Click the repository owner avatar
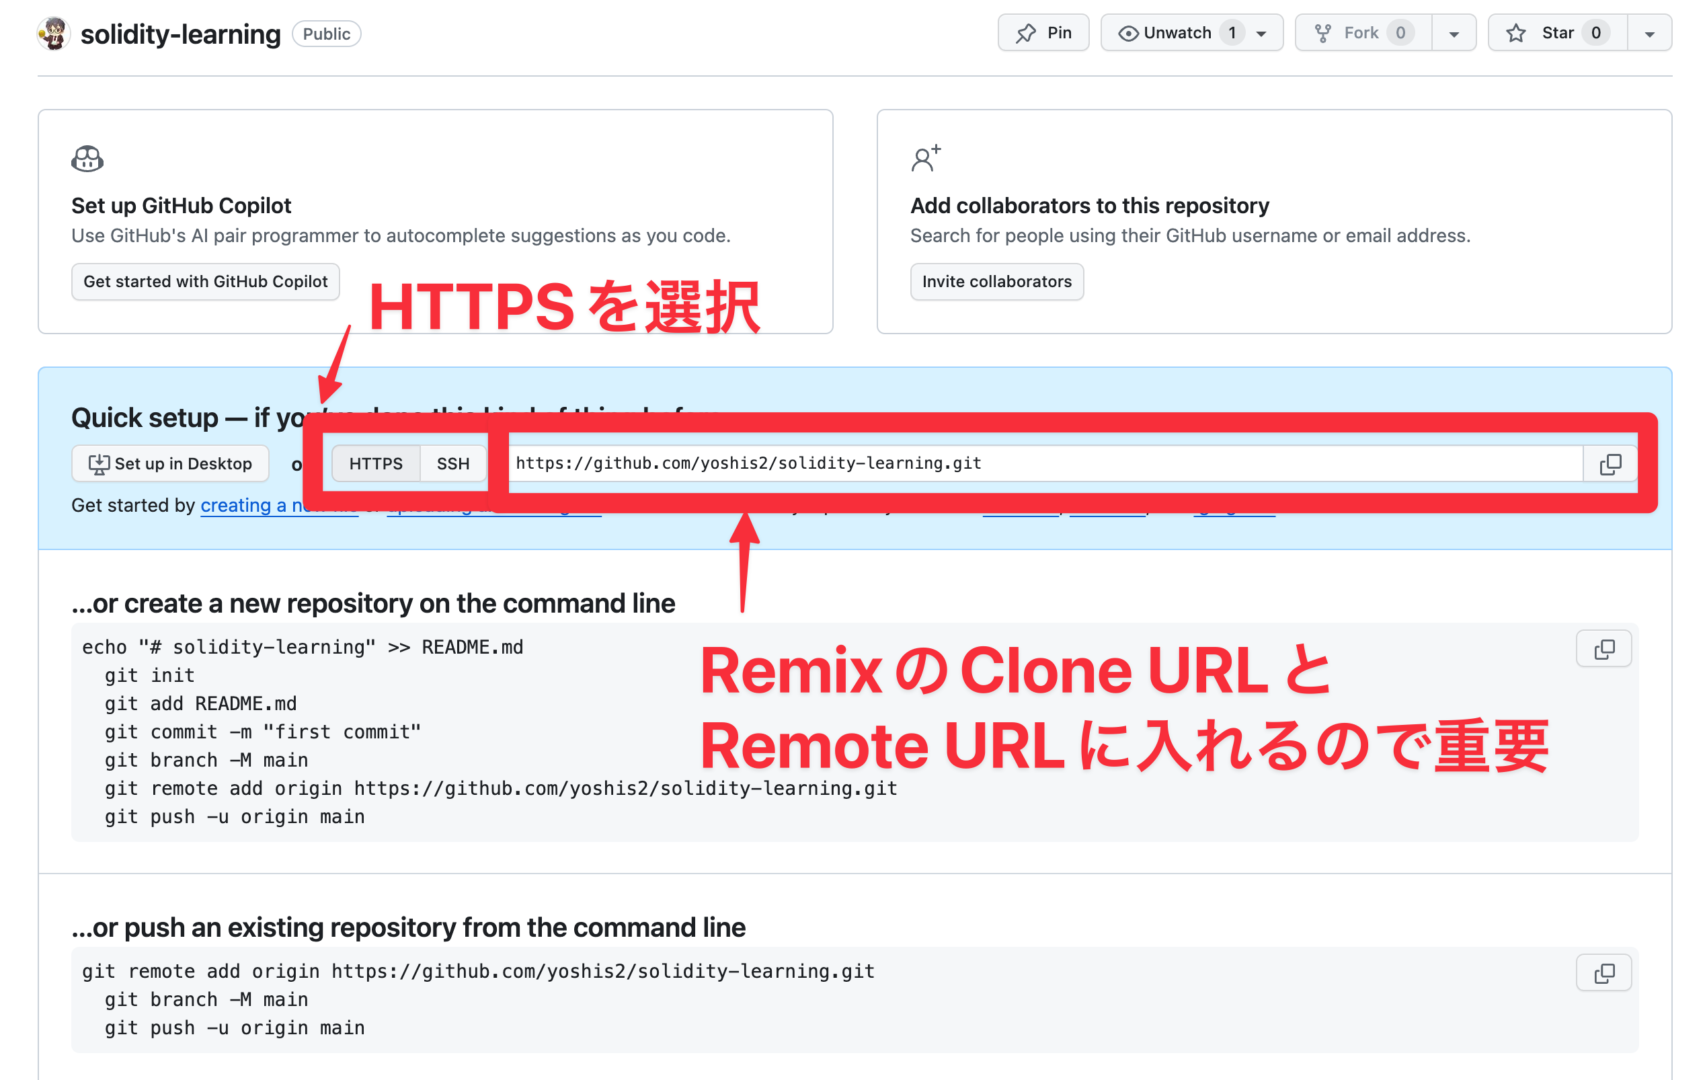This screenshot has width=1705, height=1080. 54,34
